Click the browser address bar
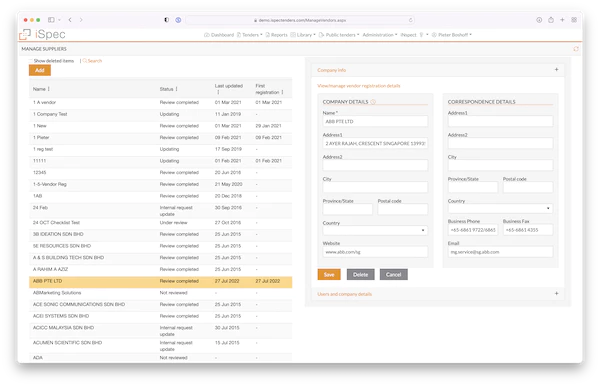The width and height of the screenshot is (600, 386). (300, 20)
